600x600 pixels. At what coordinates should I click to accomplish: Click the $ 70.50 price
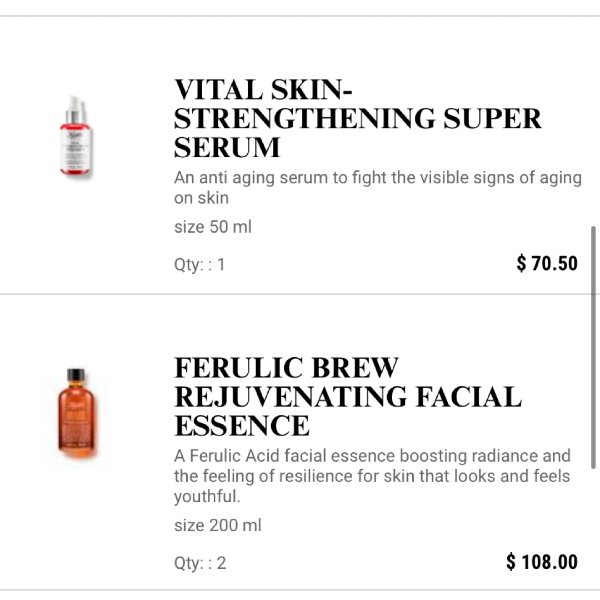[x=547, y=264]
